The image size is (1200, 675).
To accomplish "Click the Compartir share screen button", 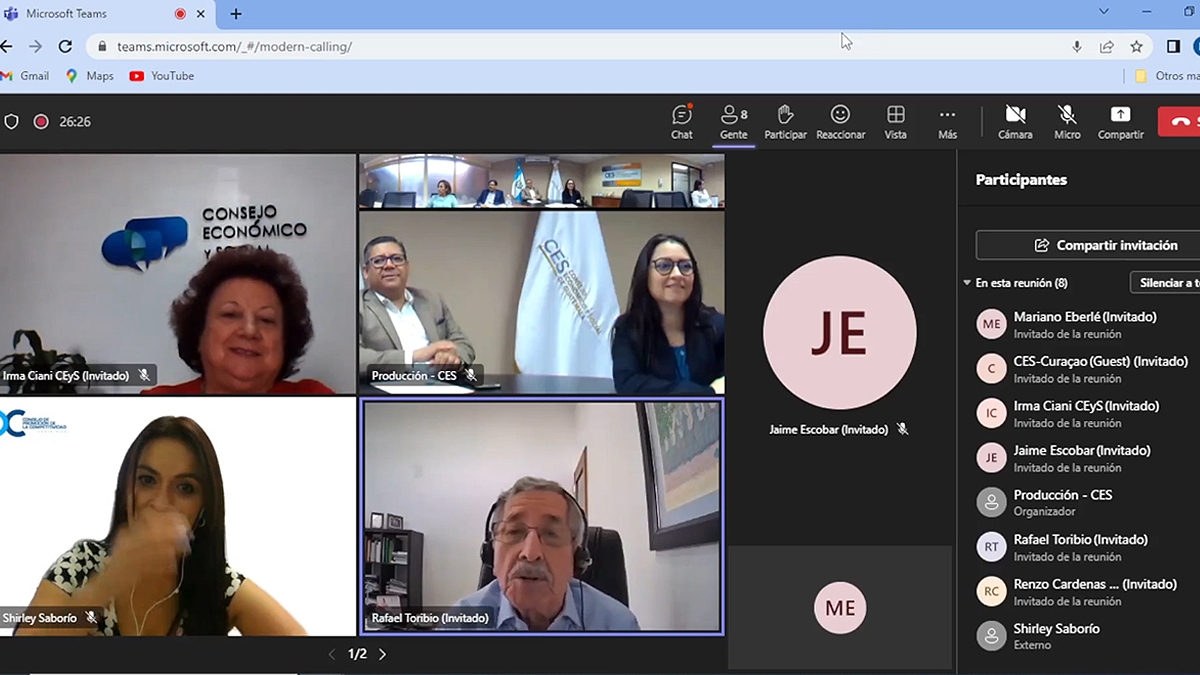I will [x=1120, y=122].
